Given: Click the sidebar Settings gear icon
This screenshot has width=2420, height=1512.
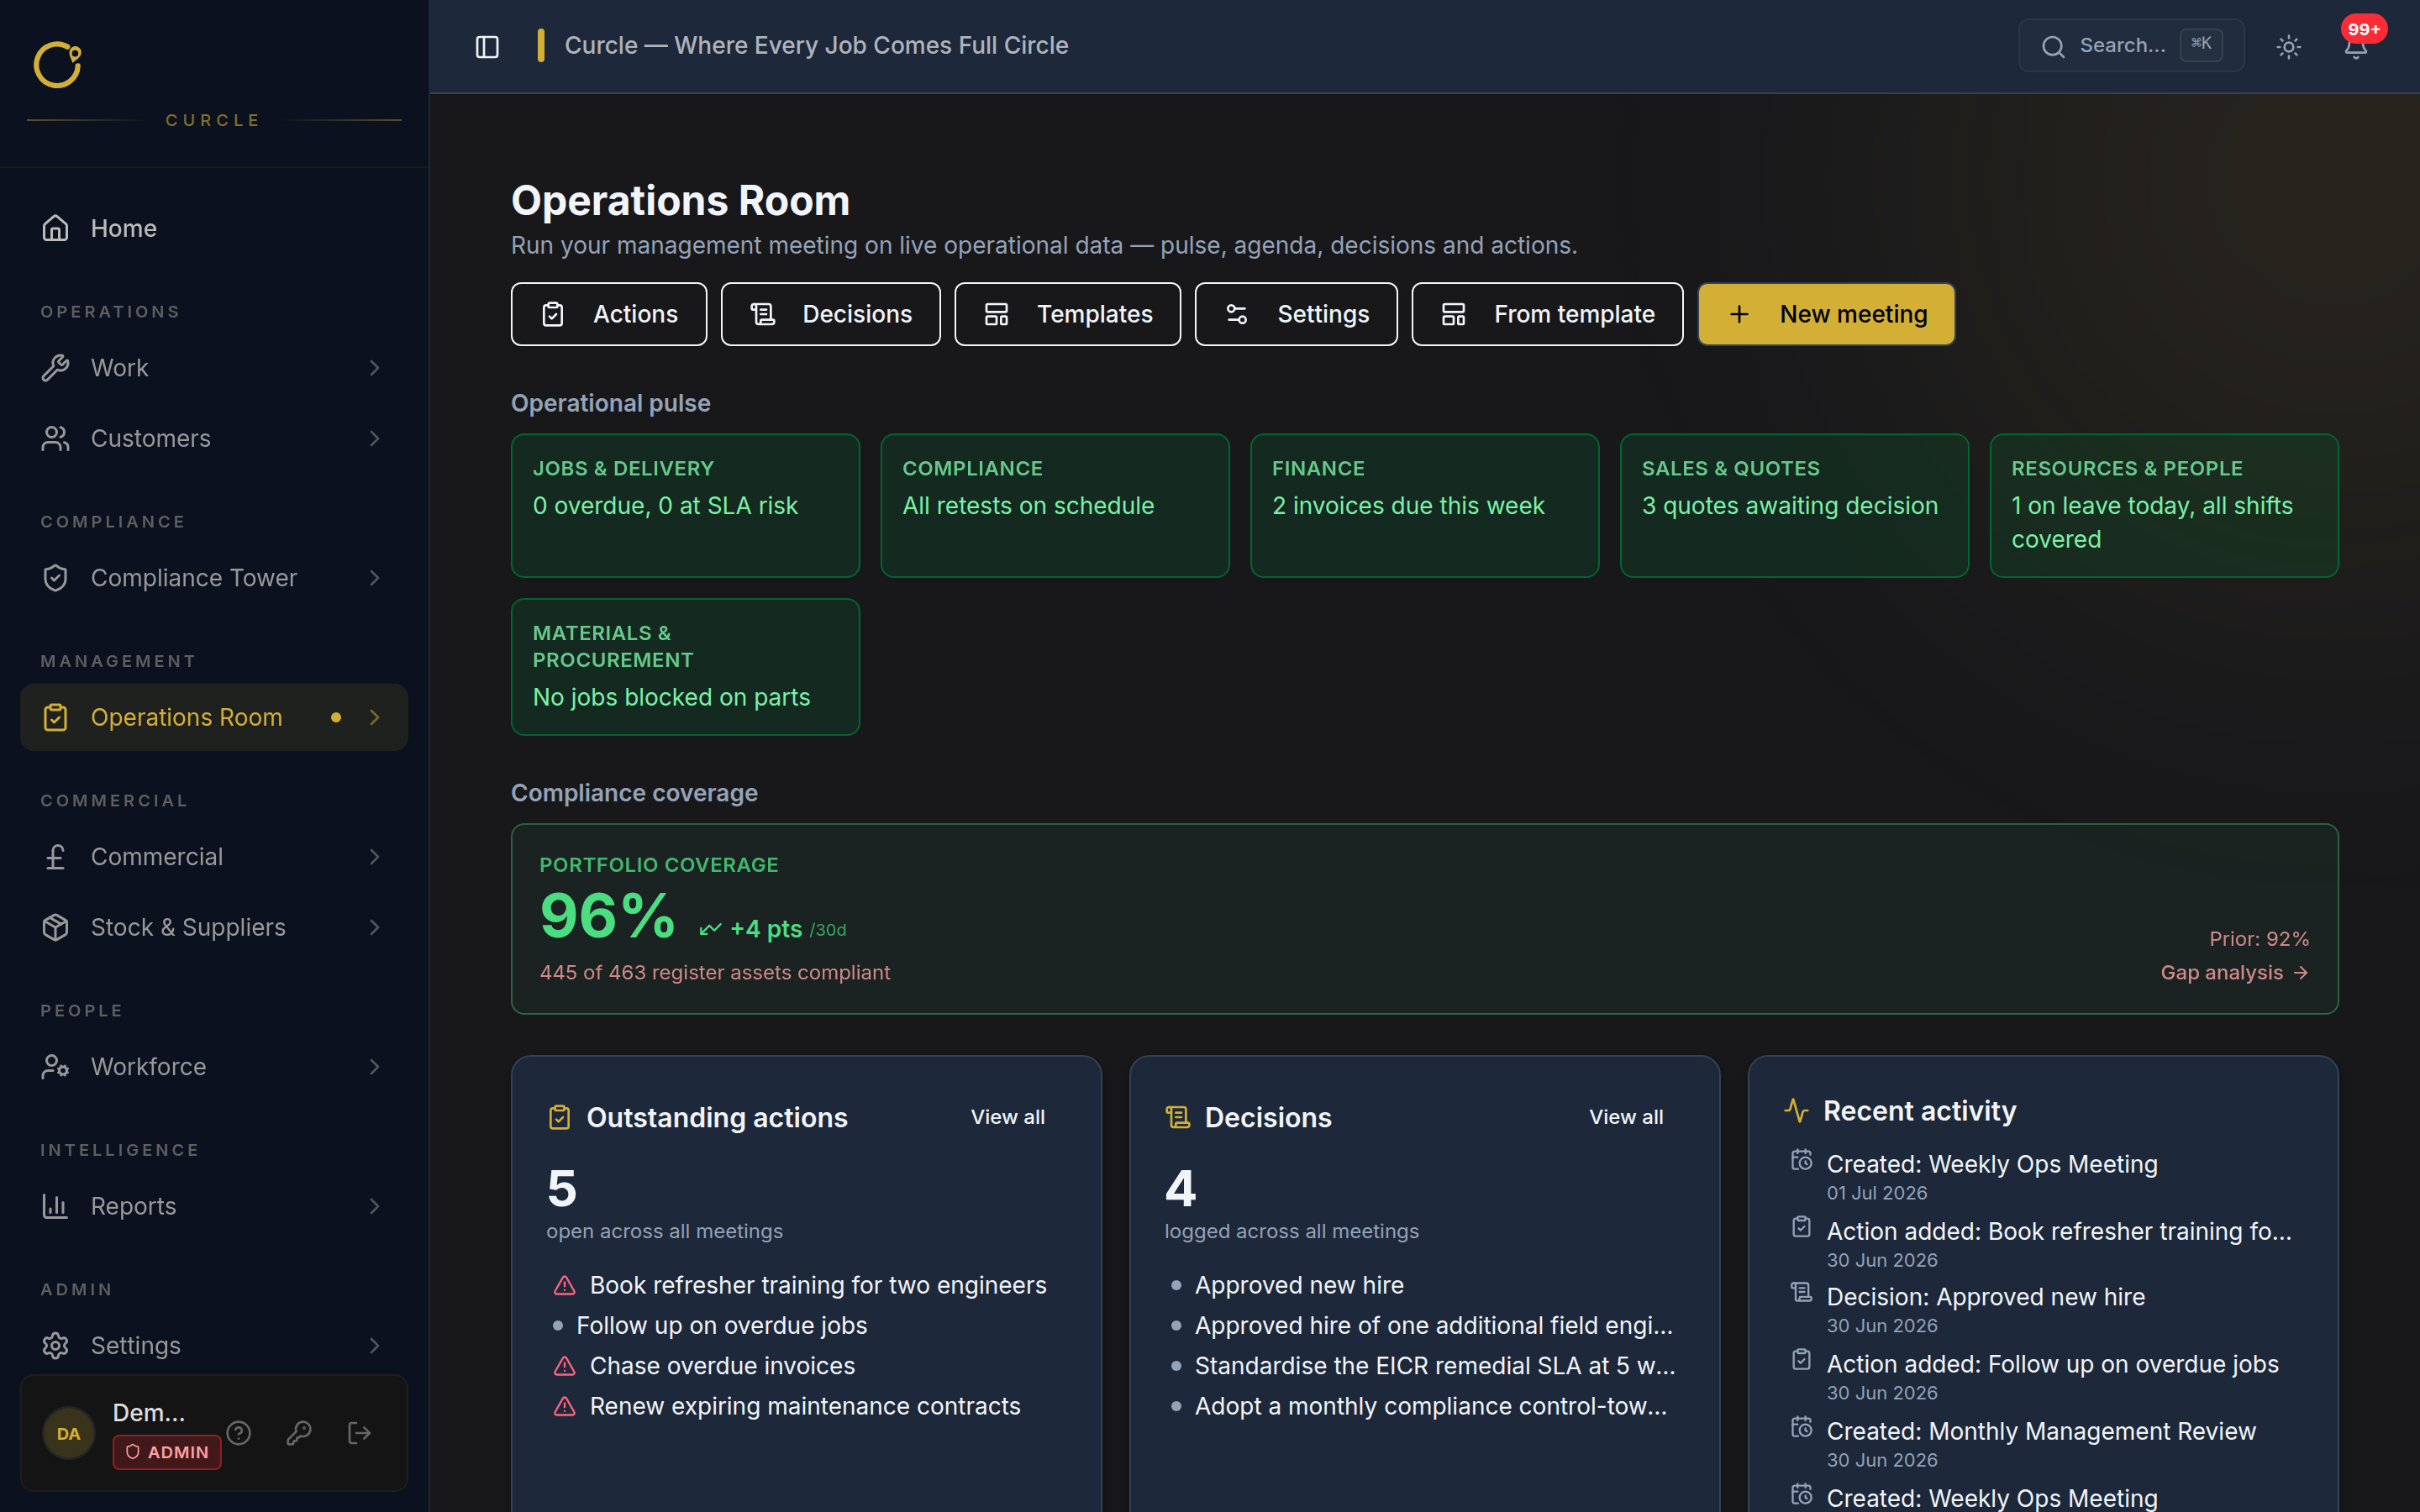Looking at the screenshot, I should click(55, 1346).
